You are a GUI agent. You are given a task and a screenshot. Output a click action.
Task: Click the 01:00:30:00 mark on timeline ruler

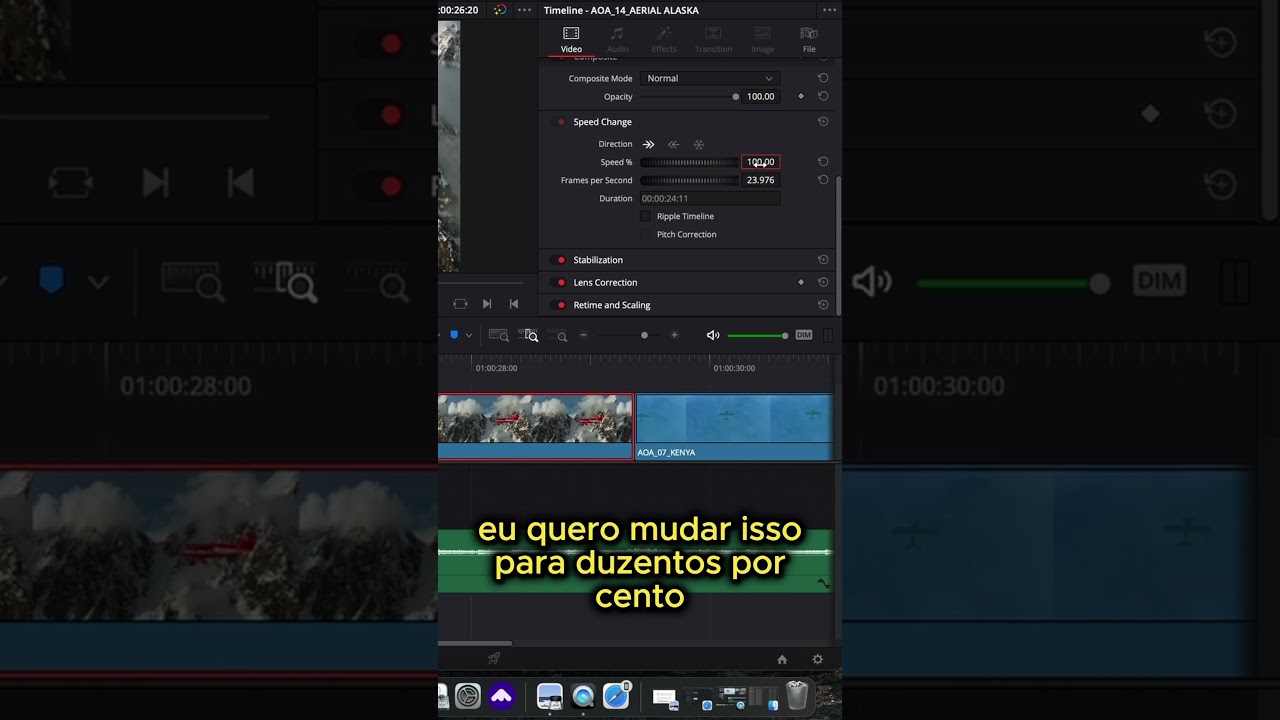(733, 368)
